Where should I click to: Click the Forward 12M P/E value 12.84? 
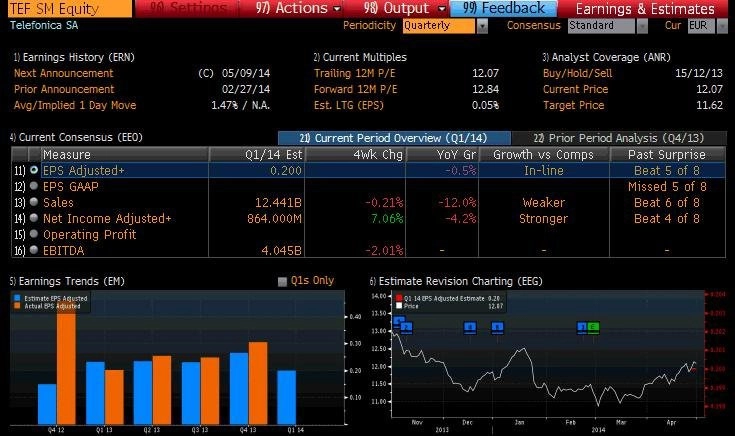[x=486, y=89]
